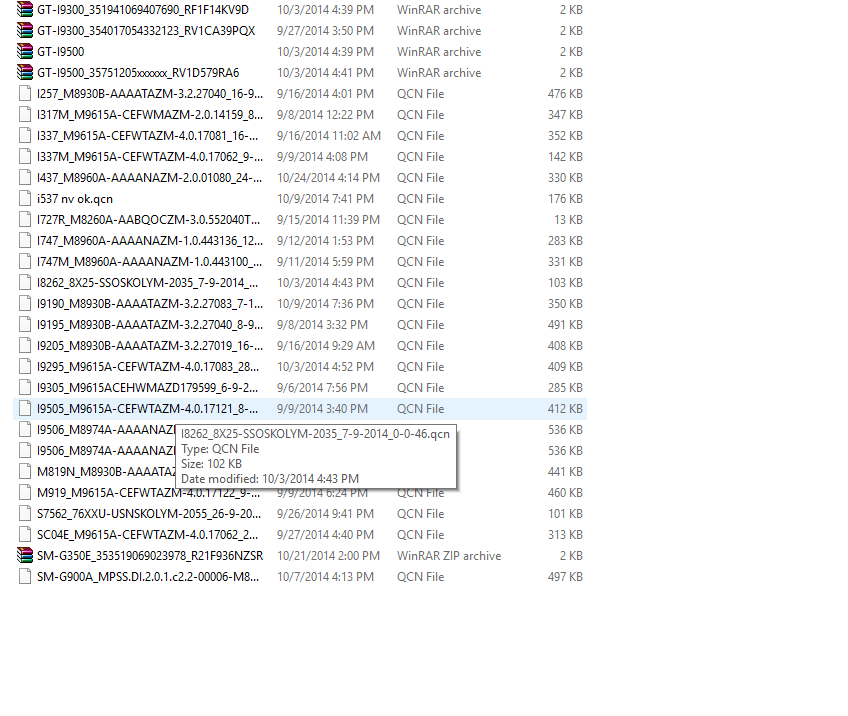This screenshot has height=716, width=848.
Task: Click the file icon of I337M_M9615A
Action: (x=25, y=157)
